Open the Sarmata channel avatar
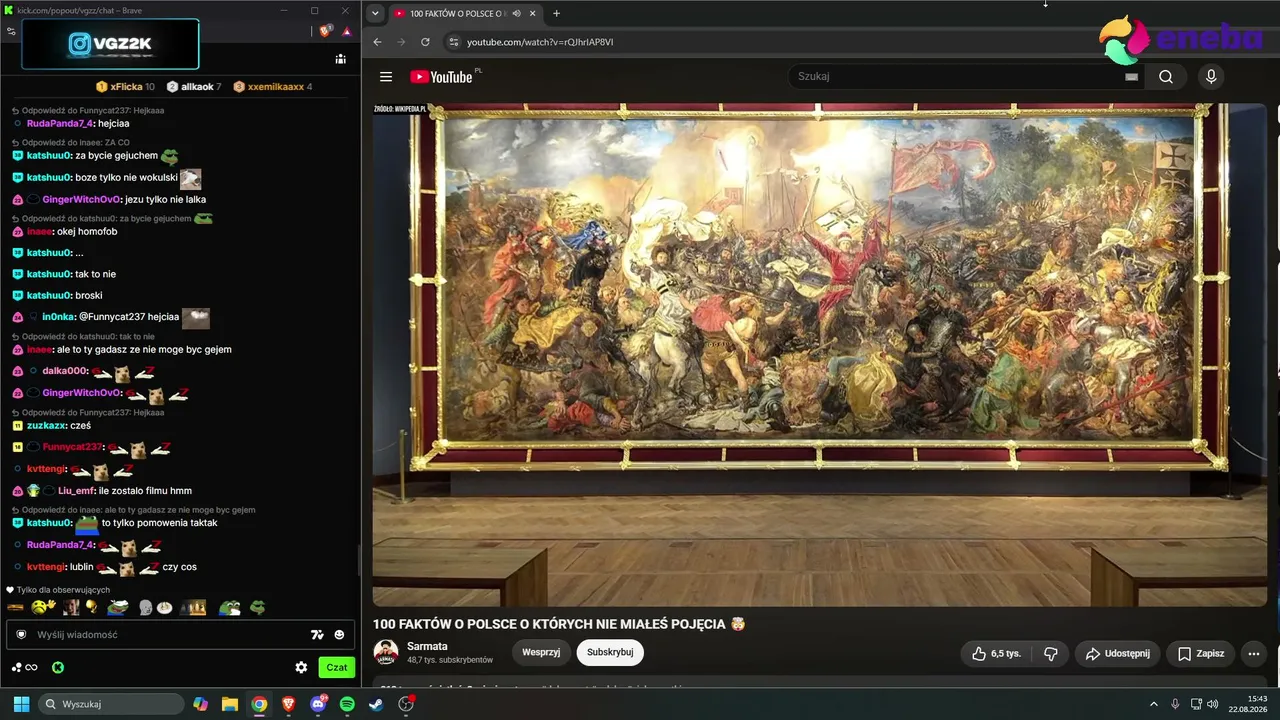 point(386,653)
